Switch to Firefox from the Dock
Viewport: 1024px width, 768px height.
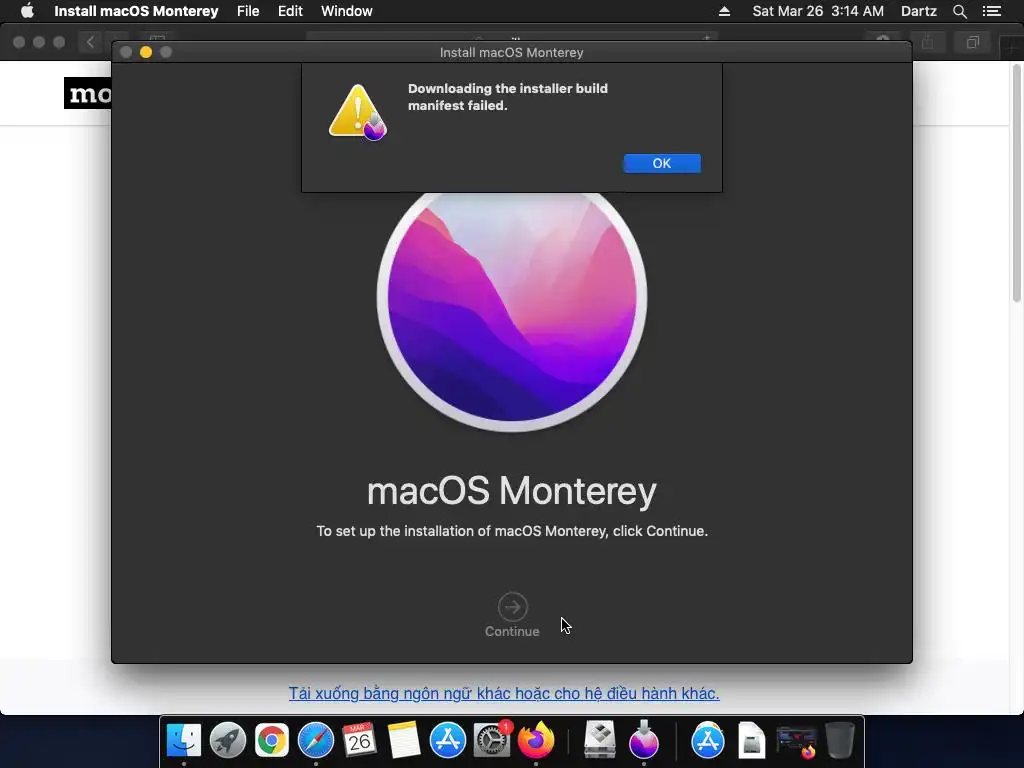536,740
